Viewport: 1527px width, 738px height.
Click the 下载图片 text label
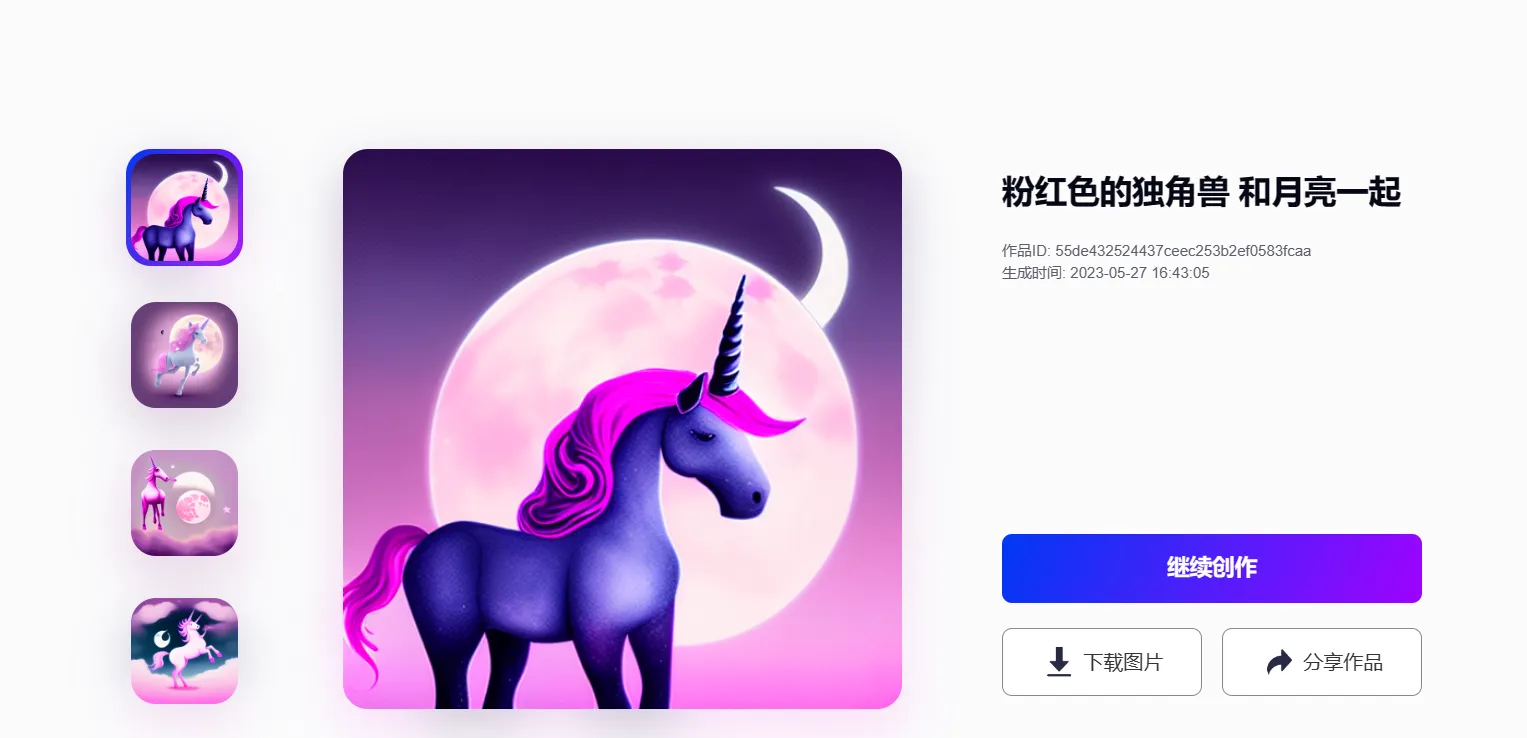pyautogui.click(x=1123, y=662)
